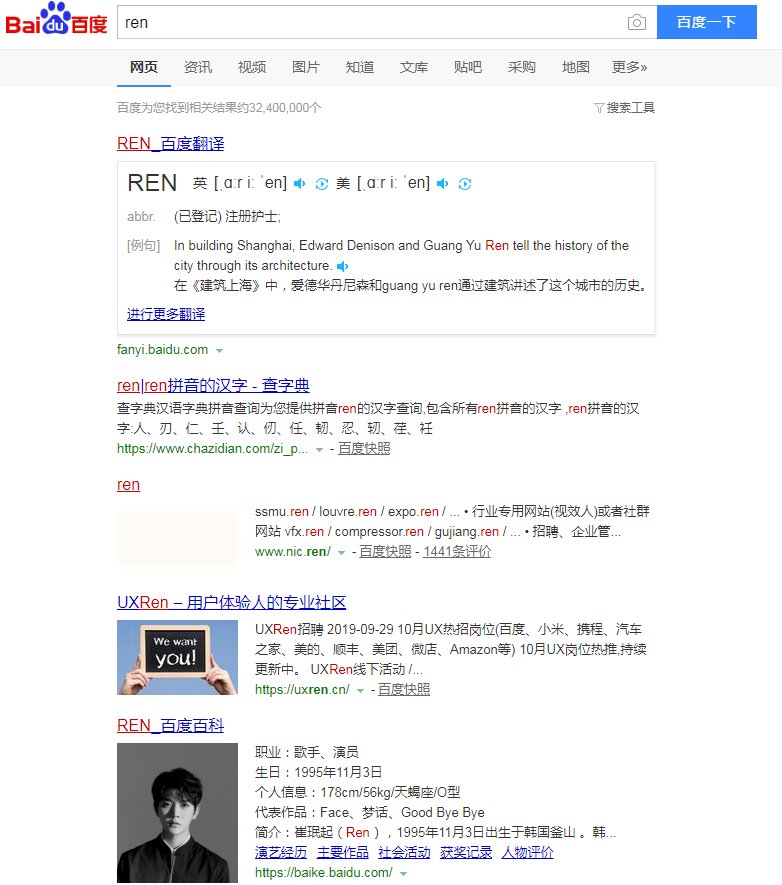
Task: Expand dropdown arrow next to www.nic.ren/
Action: [341, 553]
